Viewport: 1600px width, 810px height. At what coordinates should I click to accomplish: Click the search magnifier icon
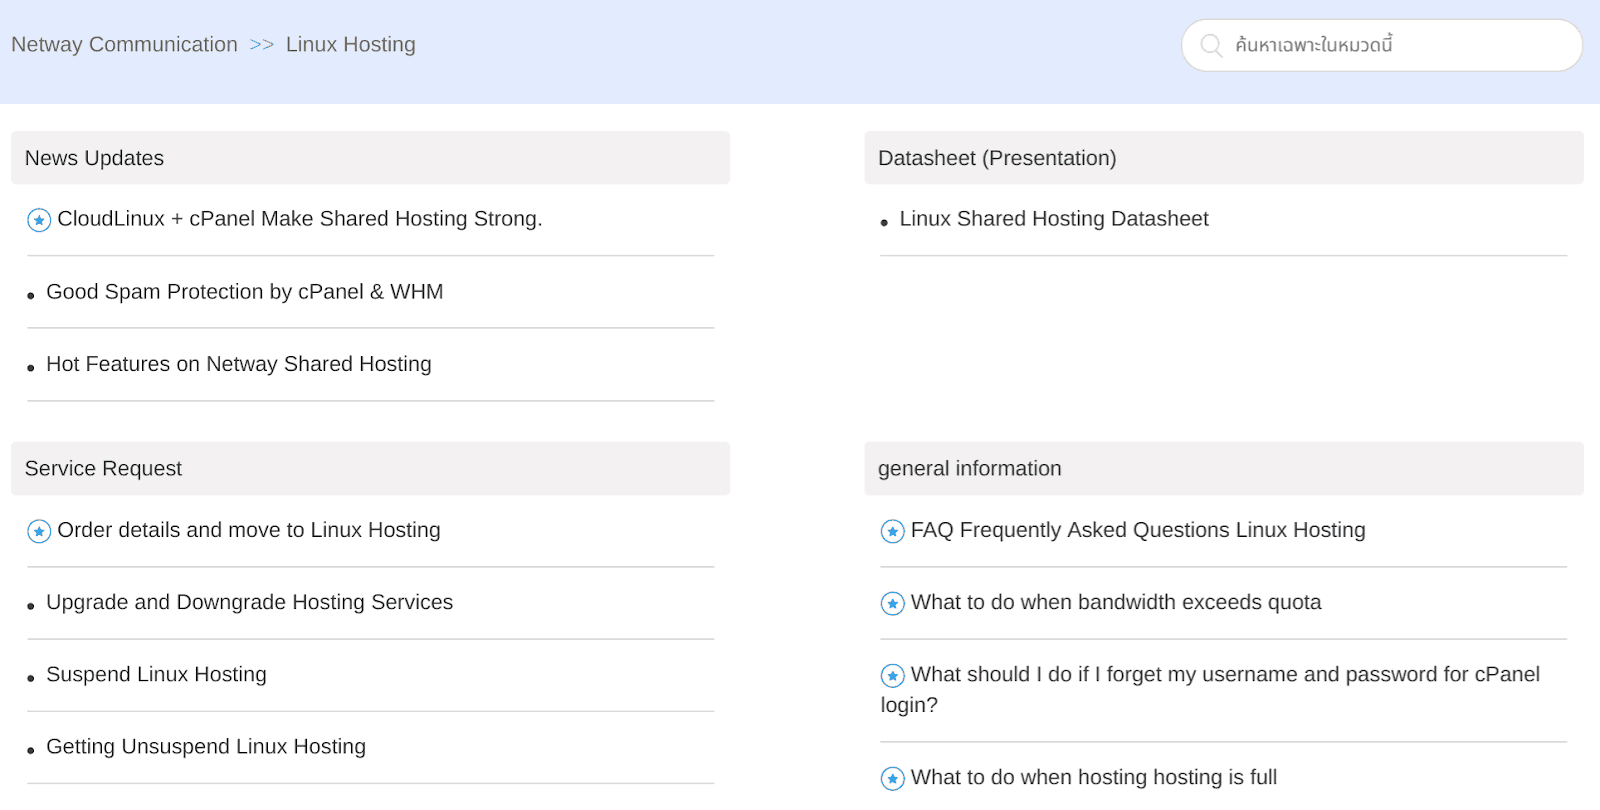[x=1211, y=45]
